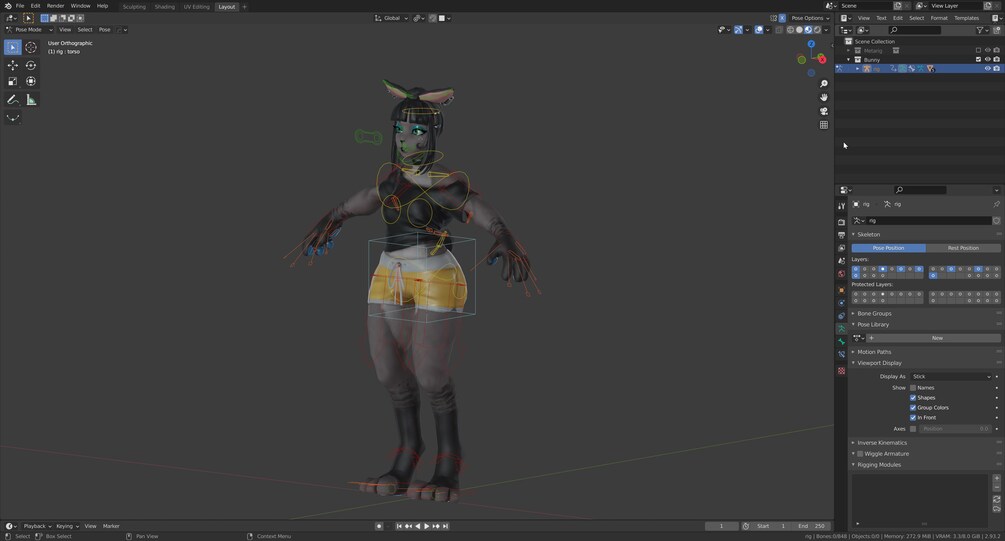Open the Display As Stick dropdown
Screen dimensions: 1005x541
[x=951, y=377]
